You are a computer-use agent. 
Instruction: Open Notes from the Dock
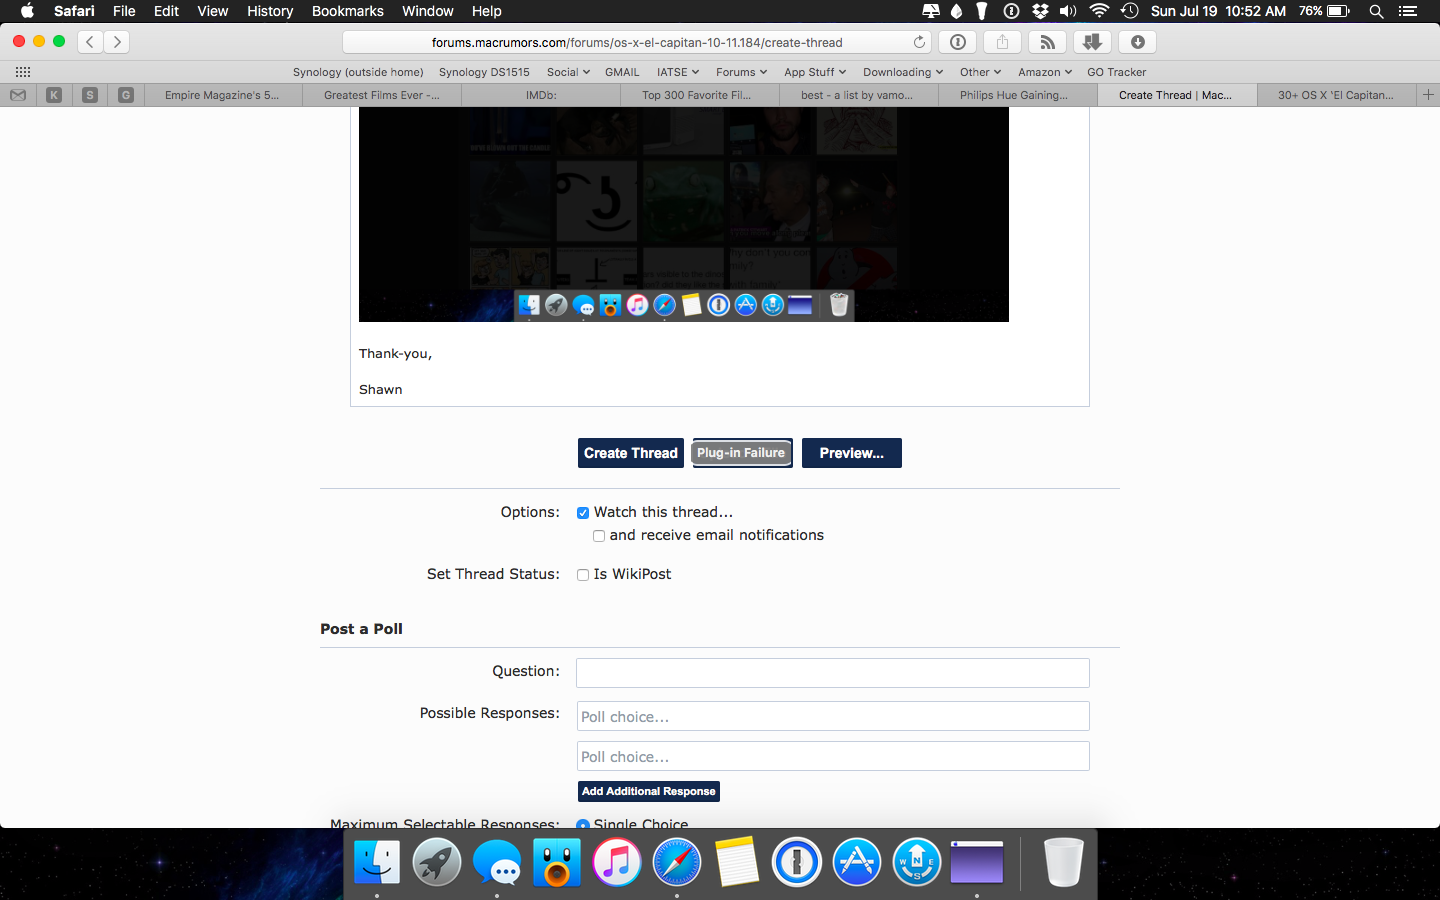(x=737, y=862)
